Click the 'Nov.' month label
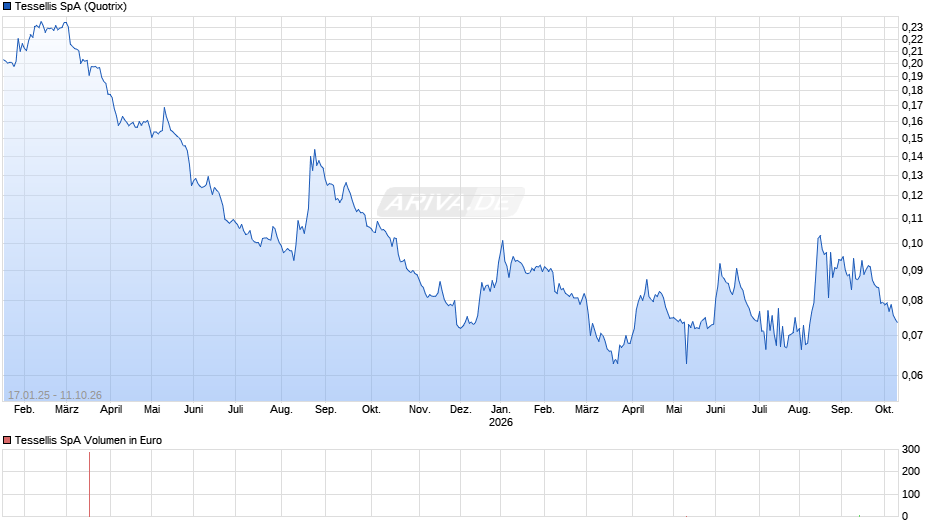Screen dimensions: 940x526 click(x=420, y=410)
